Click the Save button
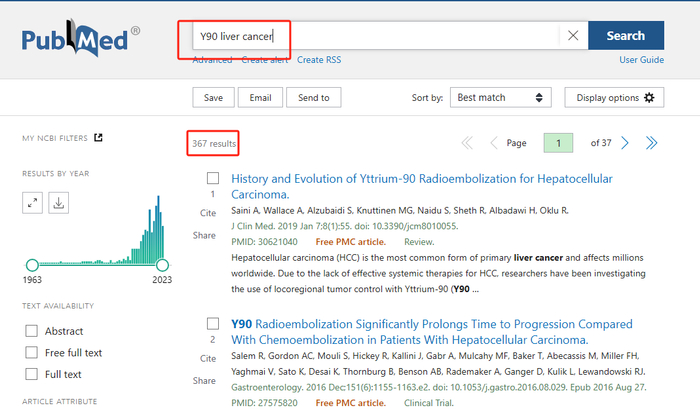Viewport: 700px width, 412px height. [x=213, y=97]
